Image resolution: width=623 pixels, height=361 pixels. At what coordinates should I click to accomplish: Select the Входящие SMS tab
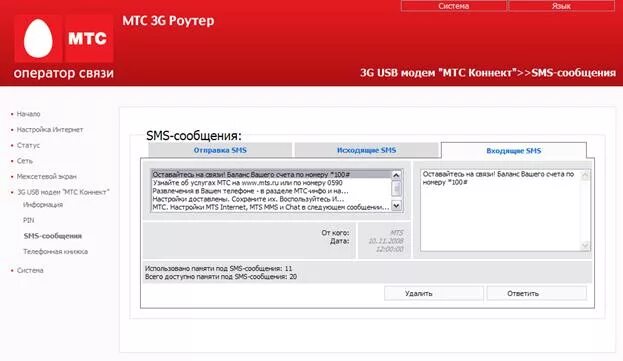pyautogui.click(x=513, y=151)
